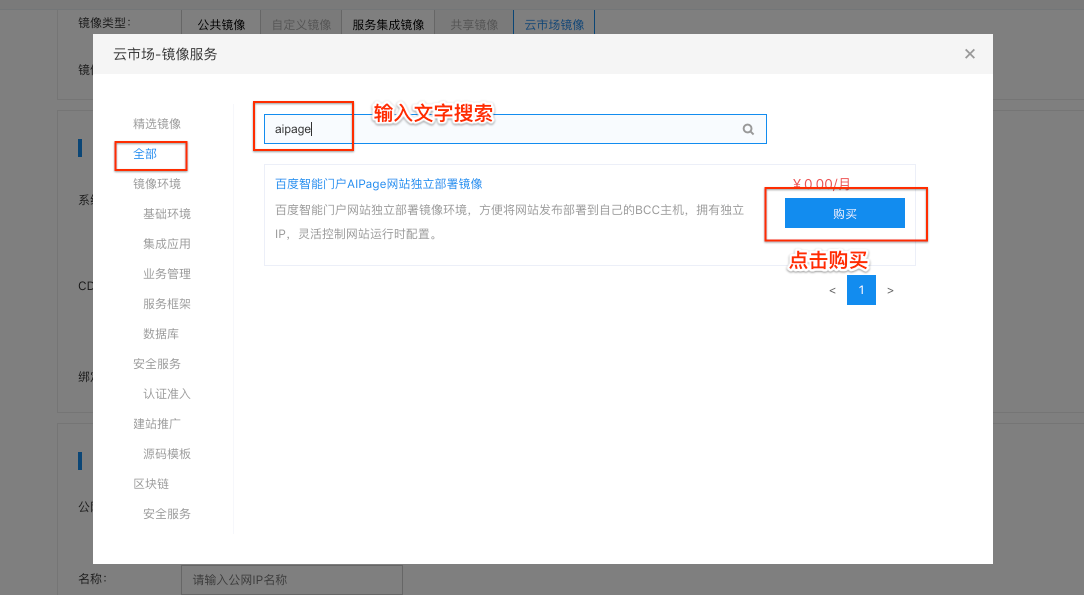Select page 1 in pagination
Image resolution: width=1084 pixels, height=595 pixels.
click(861, 290)
